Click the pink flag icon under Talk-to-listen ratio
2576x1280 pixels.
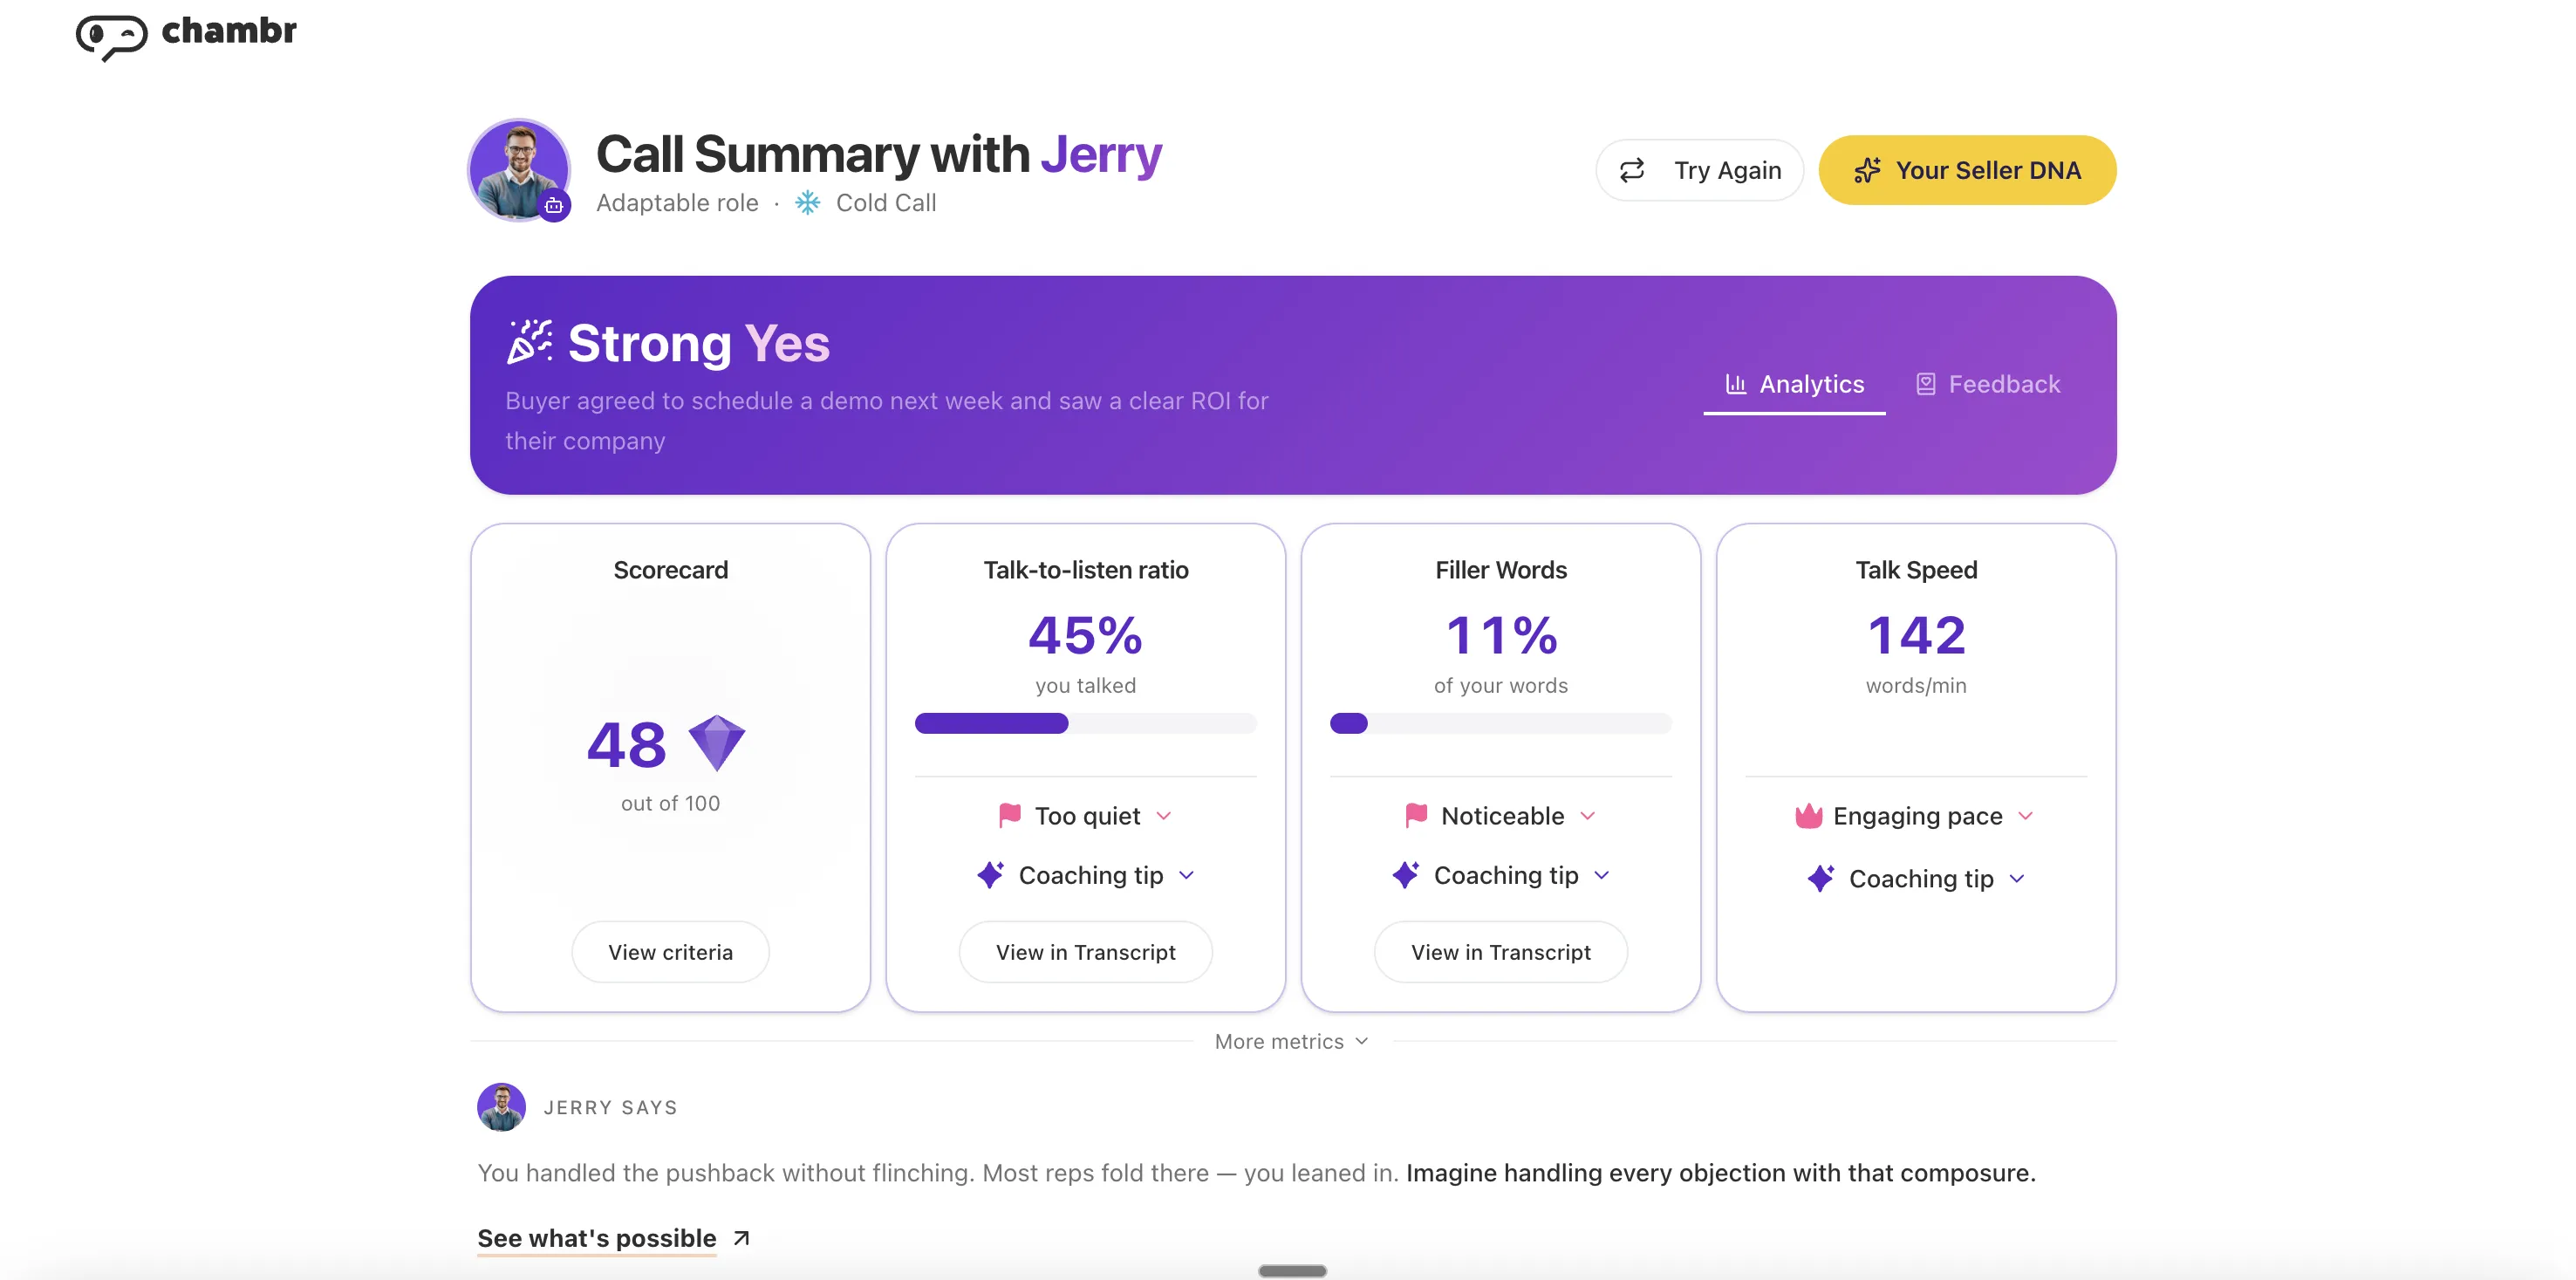(x=1009, y=815)
